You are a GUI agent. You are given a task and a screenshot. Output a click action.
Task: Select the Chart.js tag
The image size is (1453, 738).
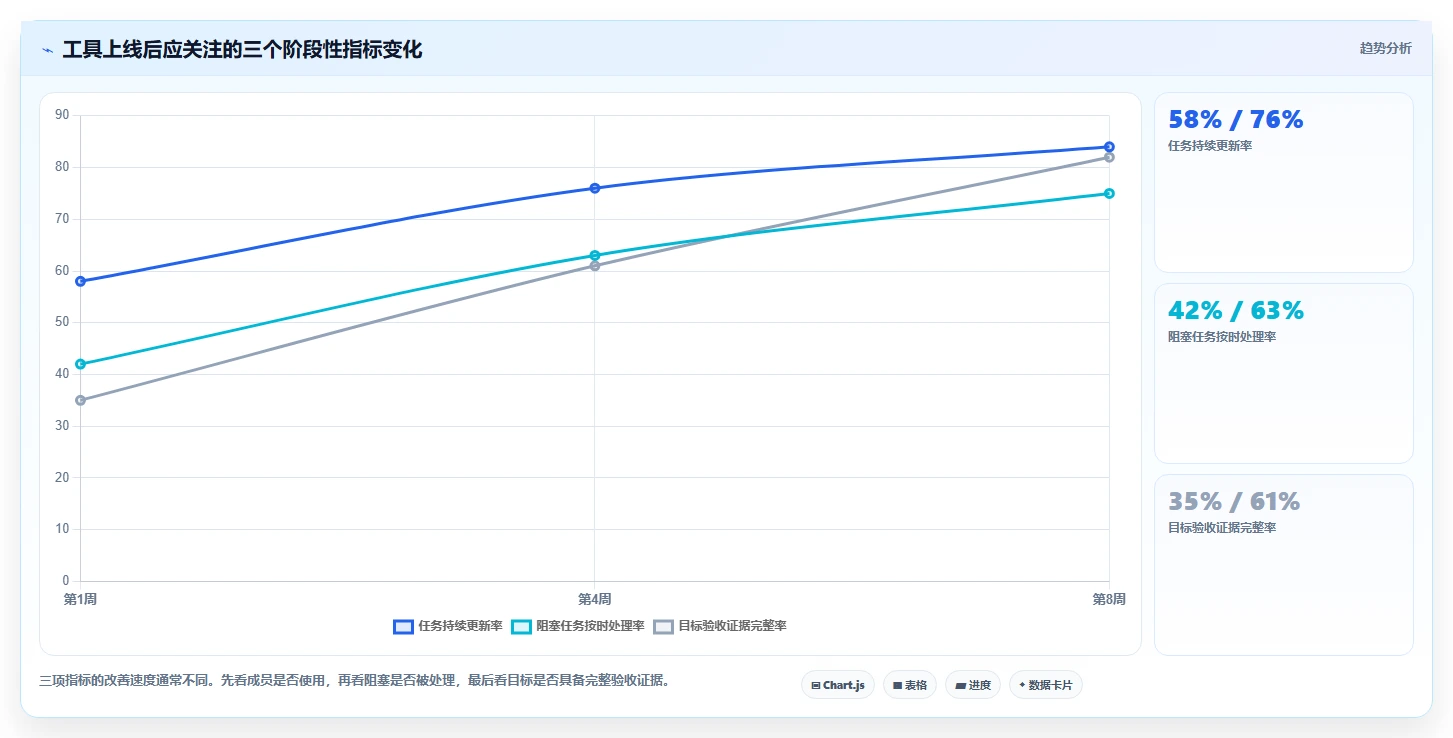tap(838, 685)
